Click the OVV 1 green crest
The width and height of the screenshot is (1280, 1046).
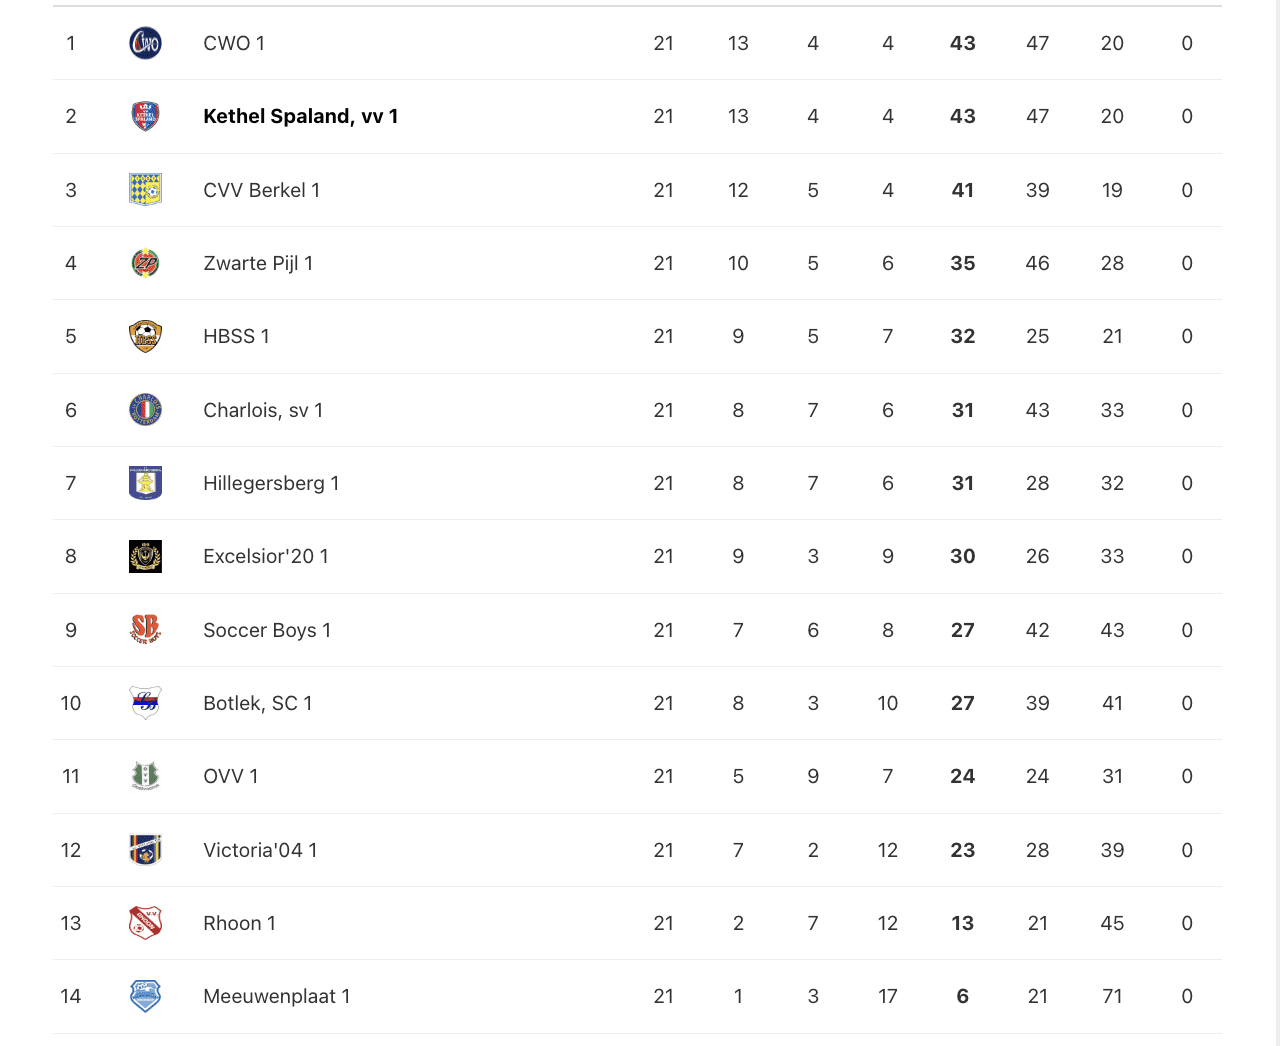tap(145, 776)
